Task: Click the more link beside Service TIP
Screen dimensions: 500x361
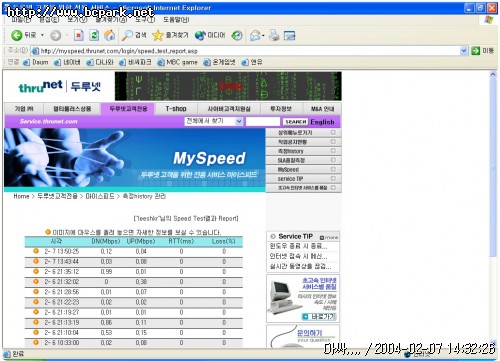Action: pyautogui.click(x=329, y=237)
